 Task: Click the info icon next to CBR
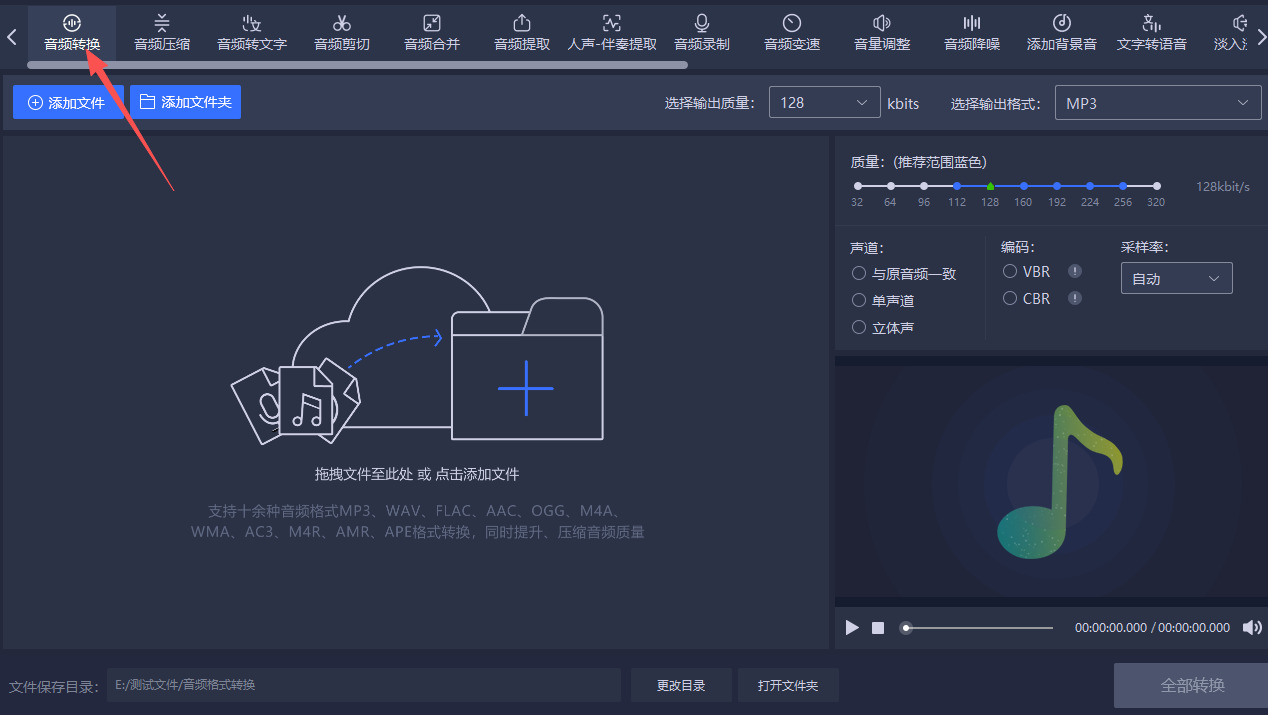click(x=1075, y=298)
